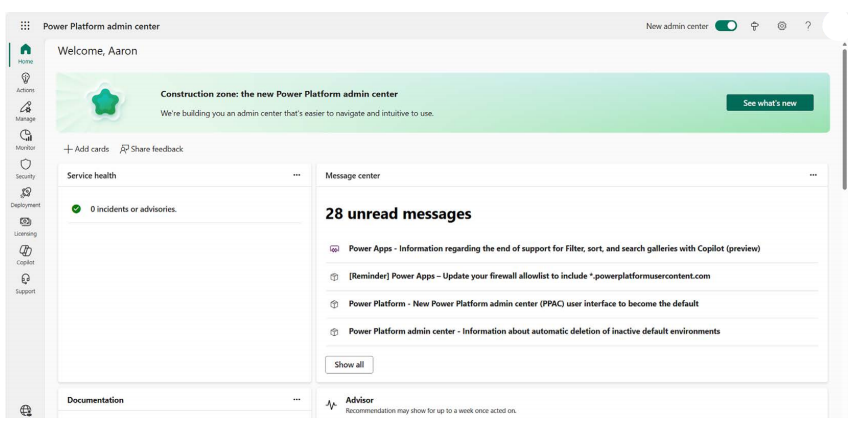Click the Message center card title
Image resolution: width=863 pixels, height=433 pixels.
tap(352, 176)
